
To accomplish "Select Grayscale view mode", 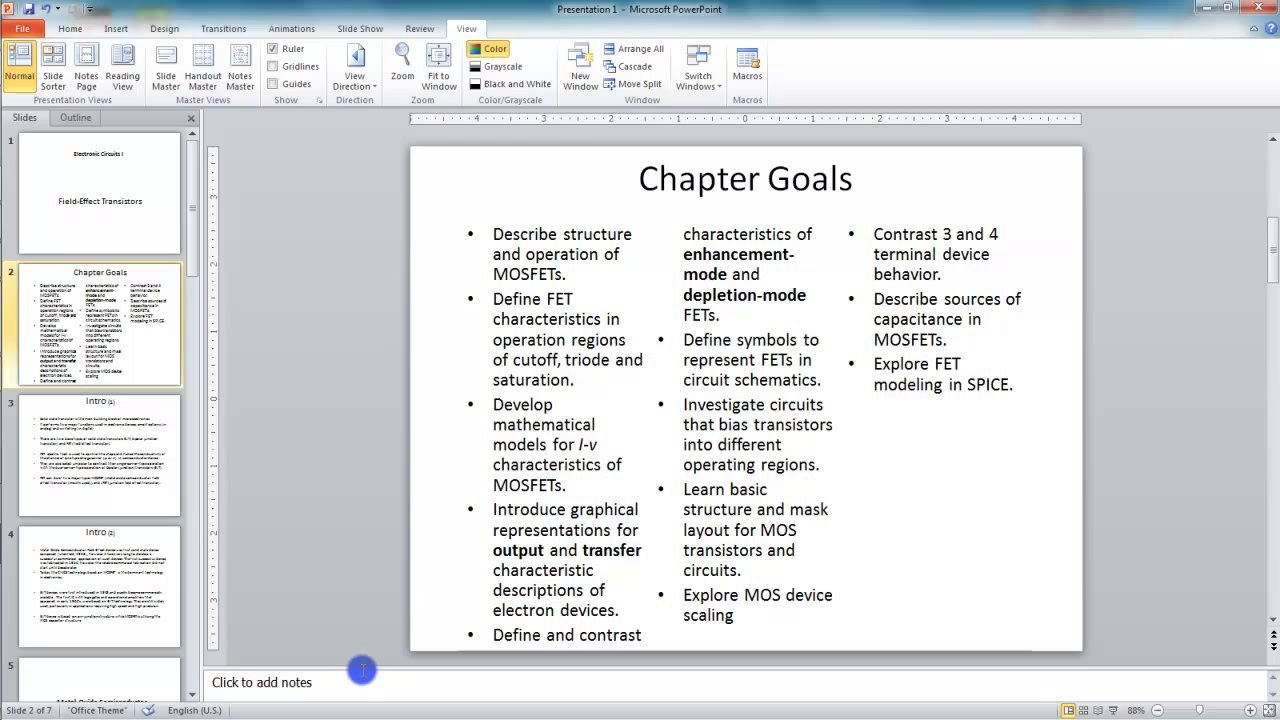I will point(496,67).
